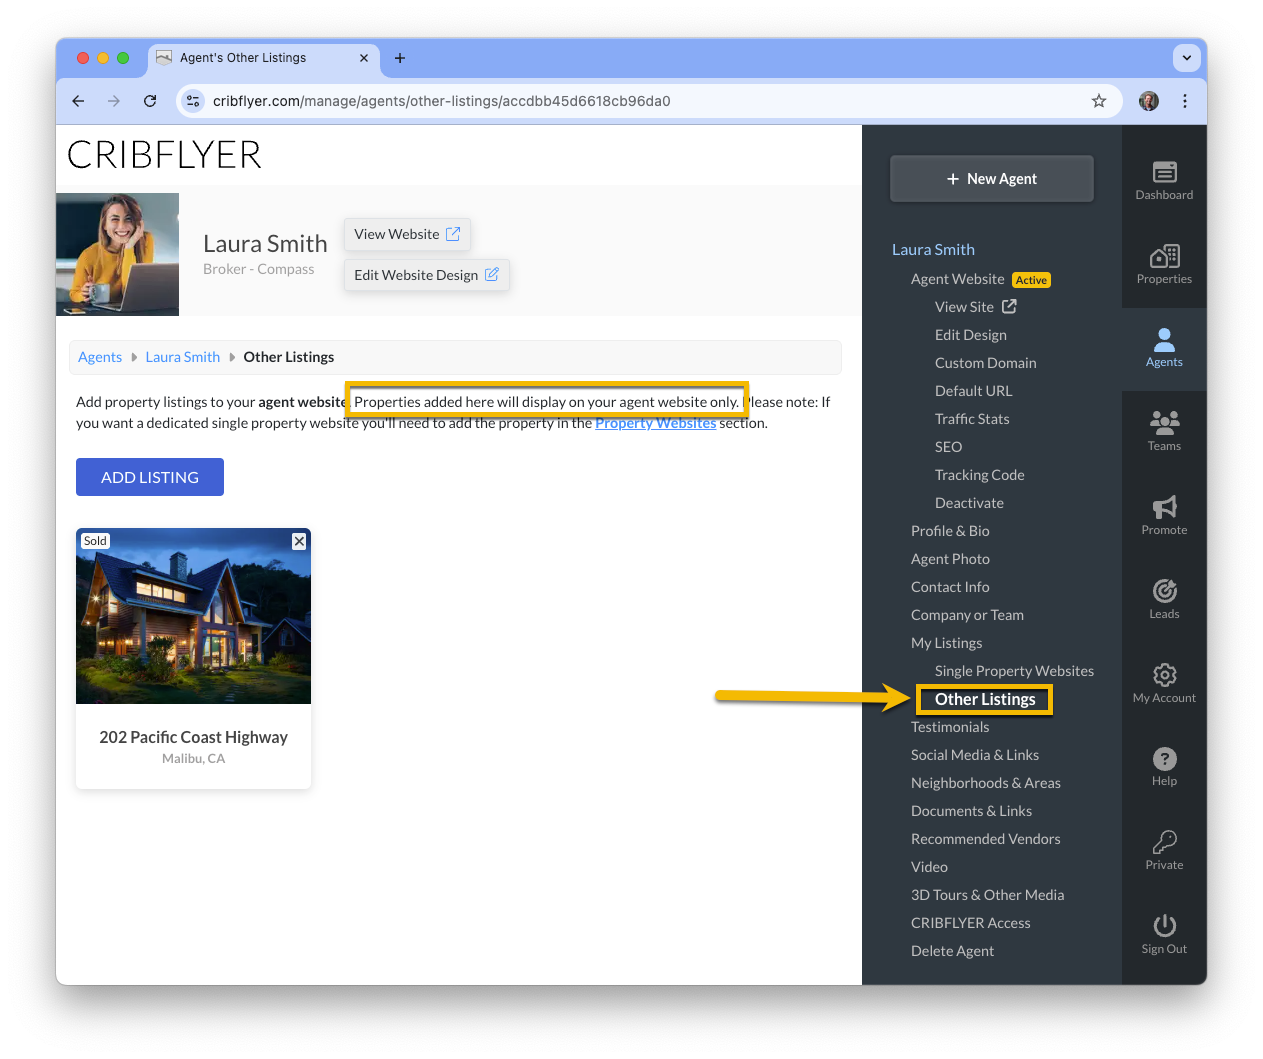This screenshot has height=1059, width=1263.
Task: Open Profile & Bio menu item
Action: (950, 531)
